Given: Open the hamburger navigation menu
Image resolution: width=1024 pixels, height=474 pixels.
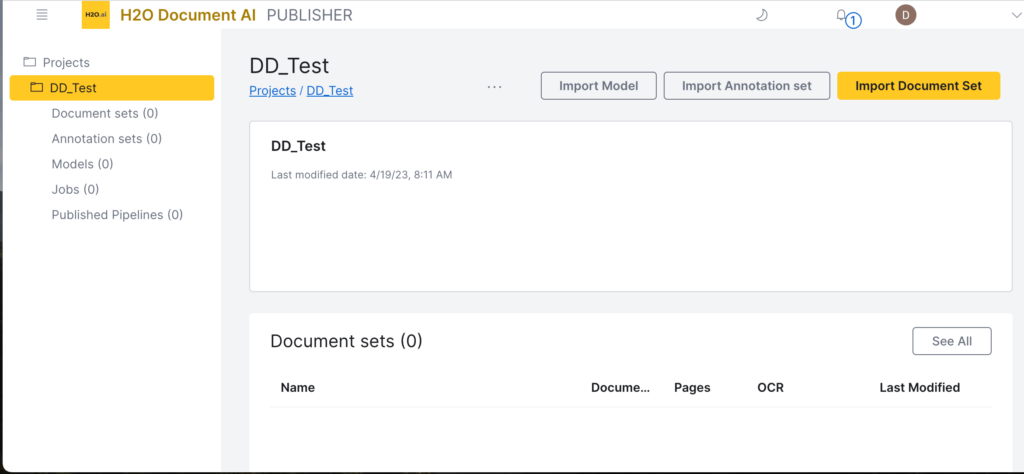Looking at the screenshot, I should pyautogui.click(x=42, y=15).
